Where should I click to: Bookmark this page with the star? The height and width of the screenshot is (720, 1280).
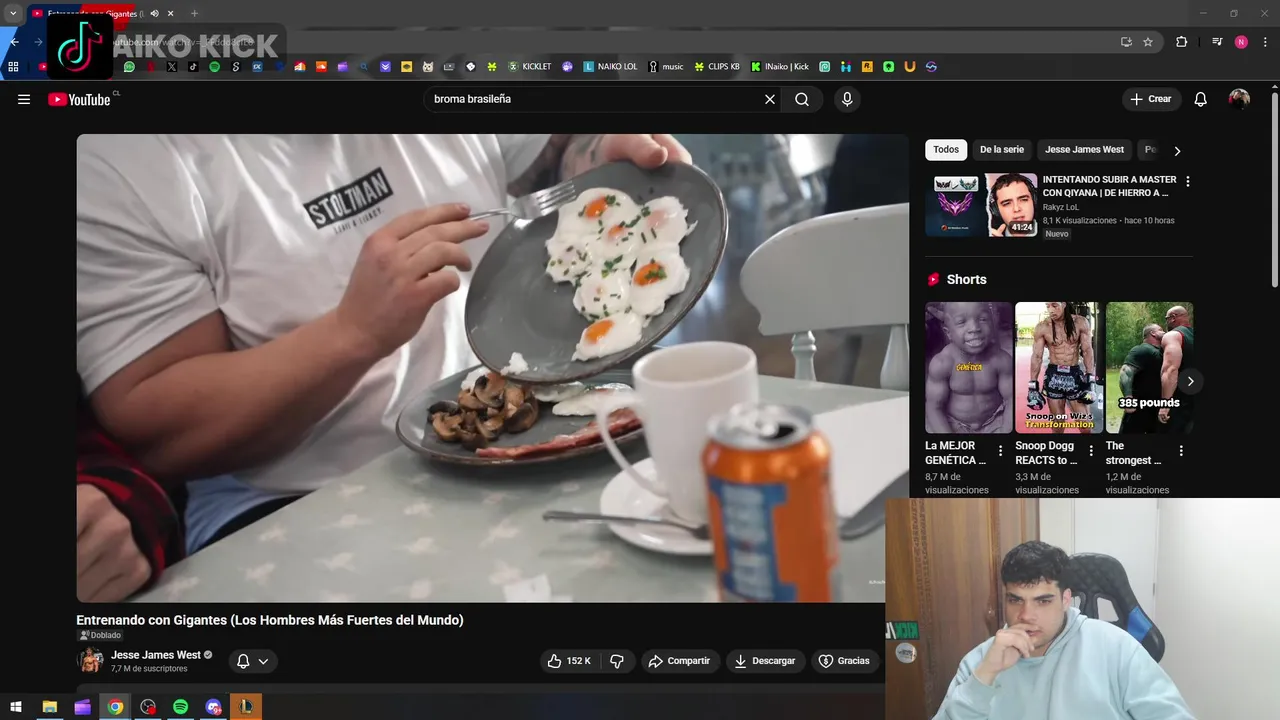pyautogui.click(x=1148, y=42)
